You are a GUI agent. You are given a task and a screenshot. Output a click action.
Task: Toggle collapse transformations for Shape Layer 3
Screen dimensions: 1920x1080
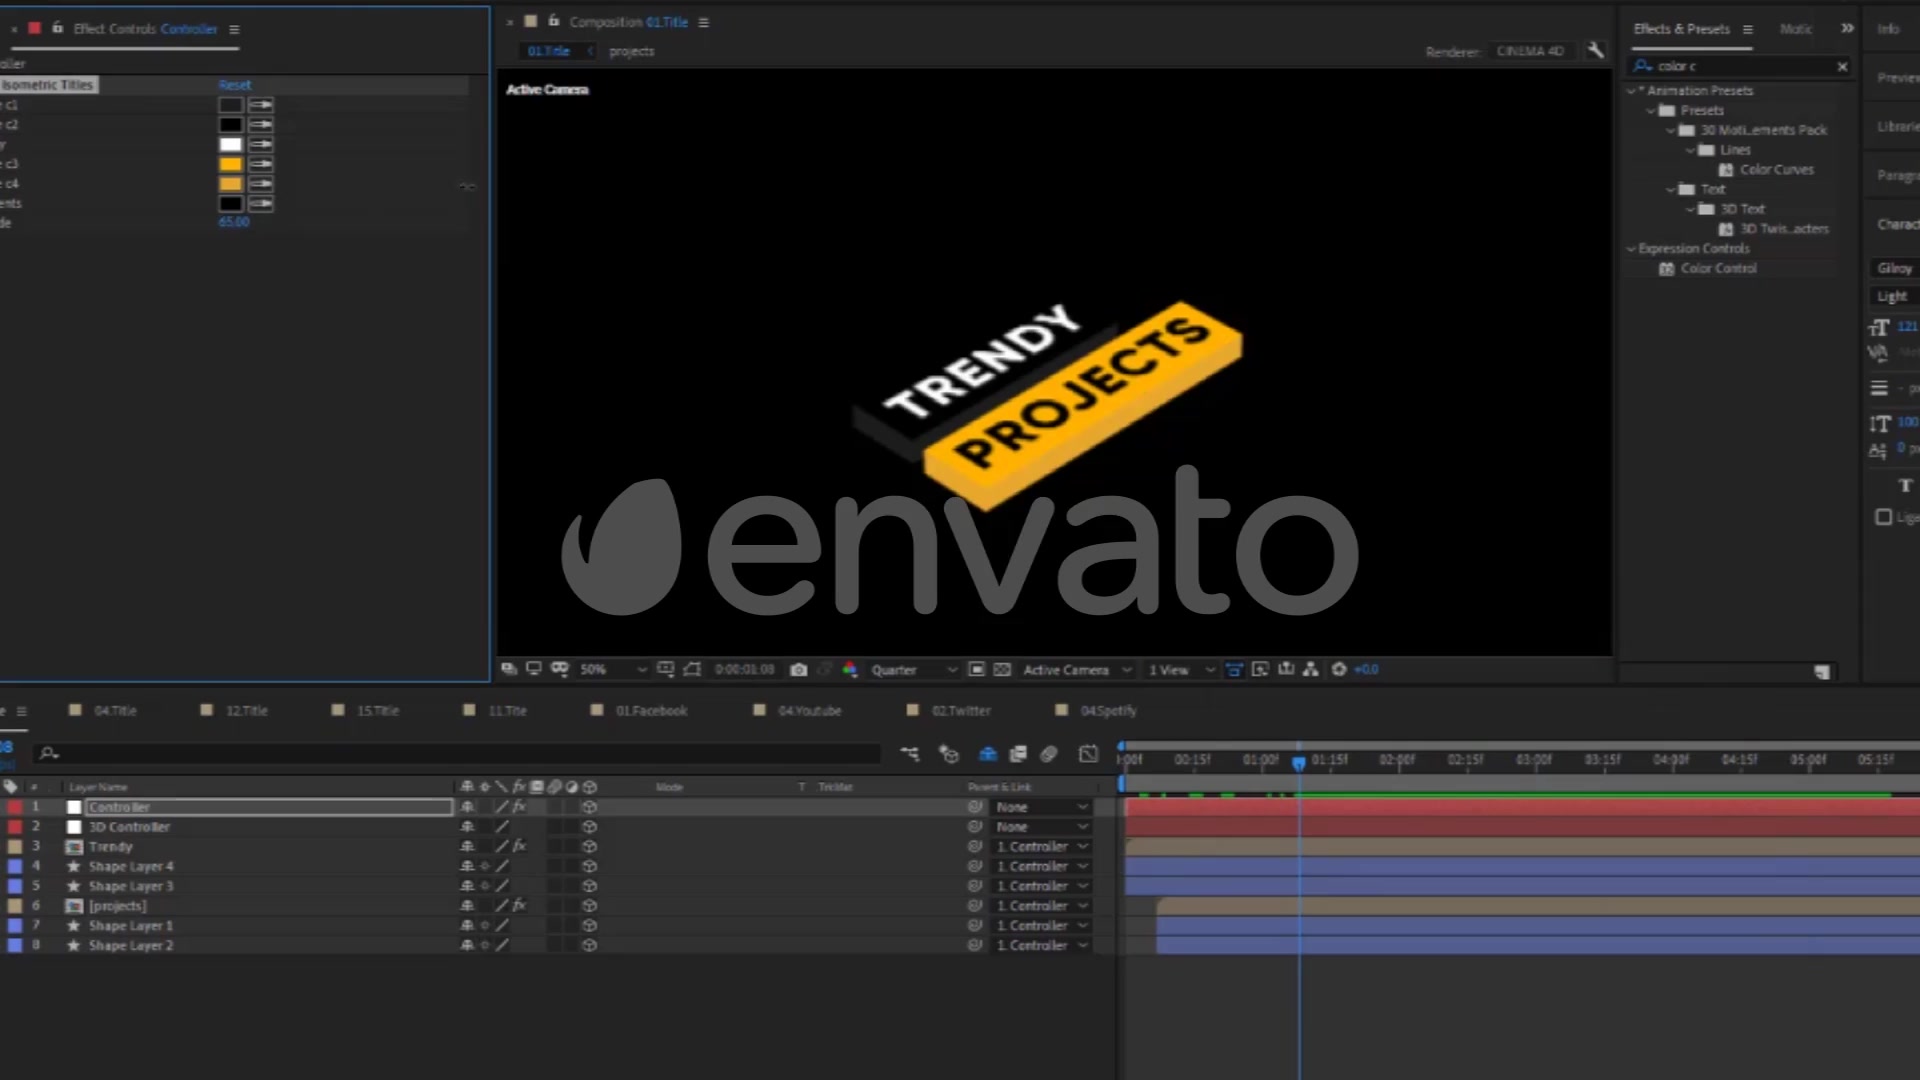(485, 886)
